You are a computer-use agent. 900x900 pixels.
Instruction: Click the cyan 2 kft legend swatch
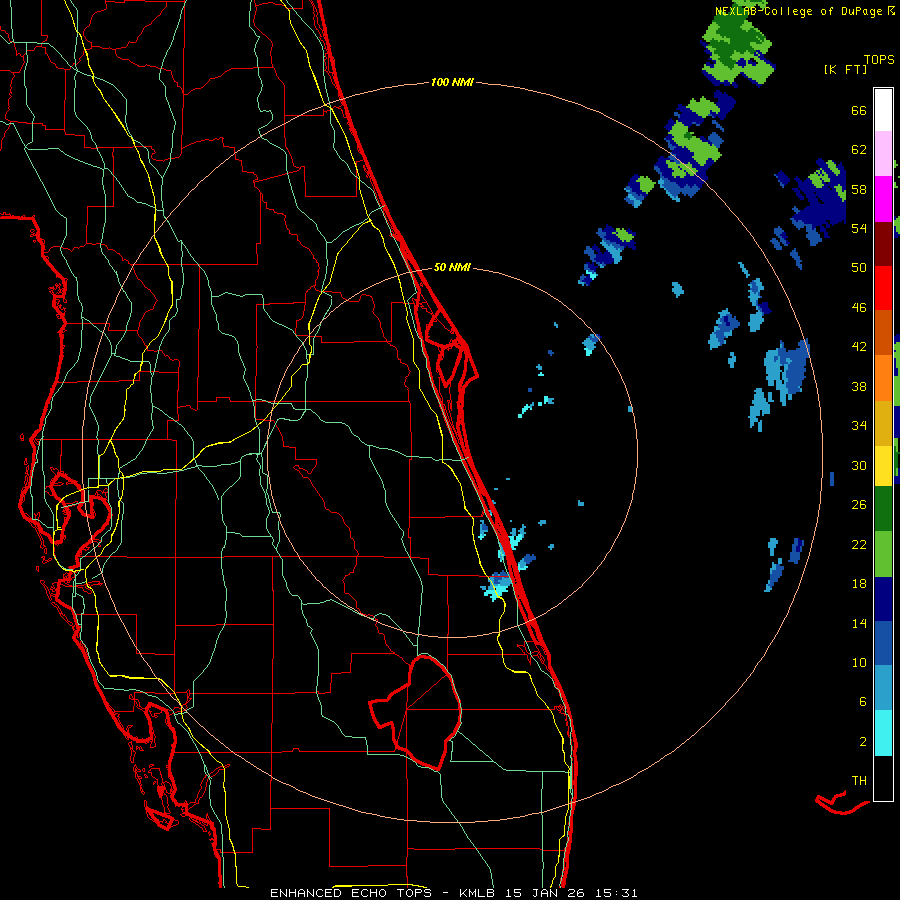tap(883, 733)
